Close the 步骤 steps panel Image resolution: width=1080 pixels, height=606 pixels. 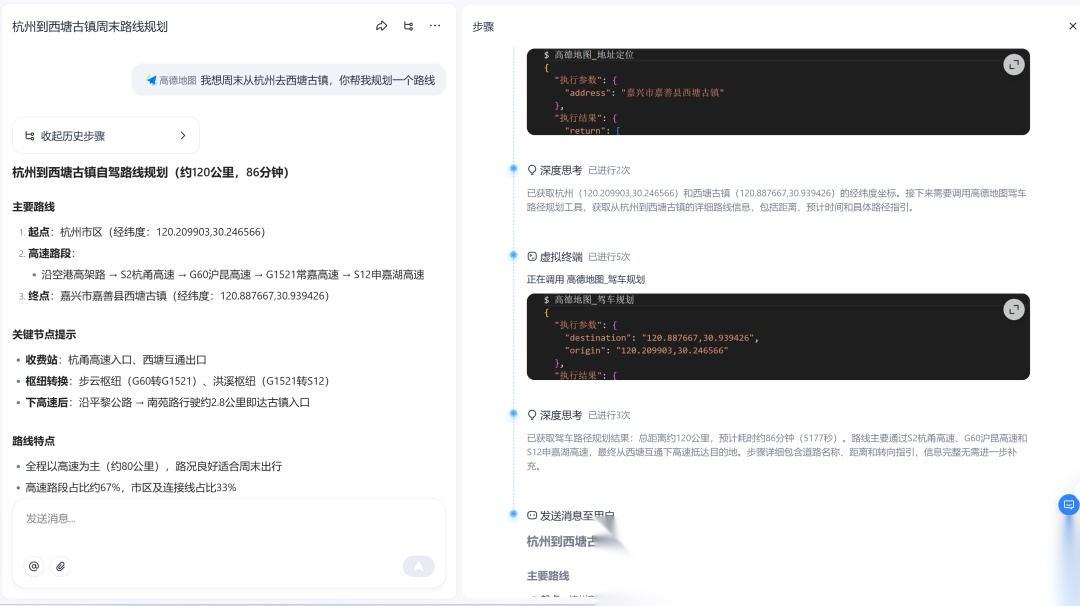coord(1072,26)
